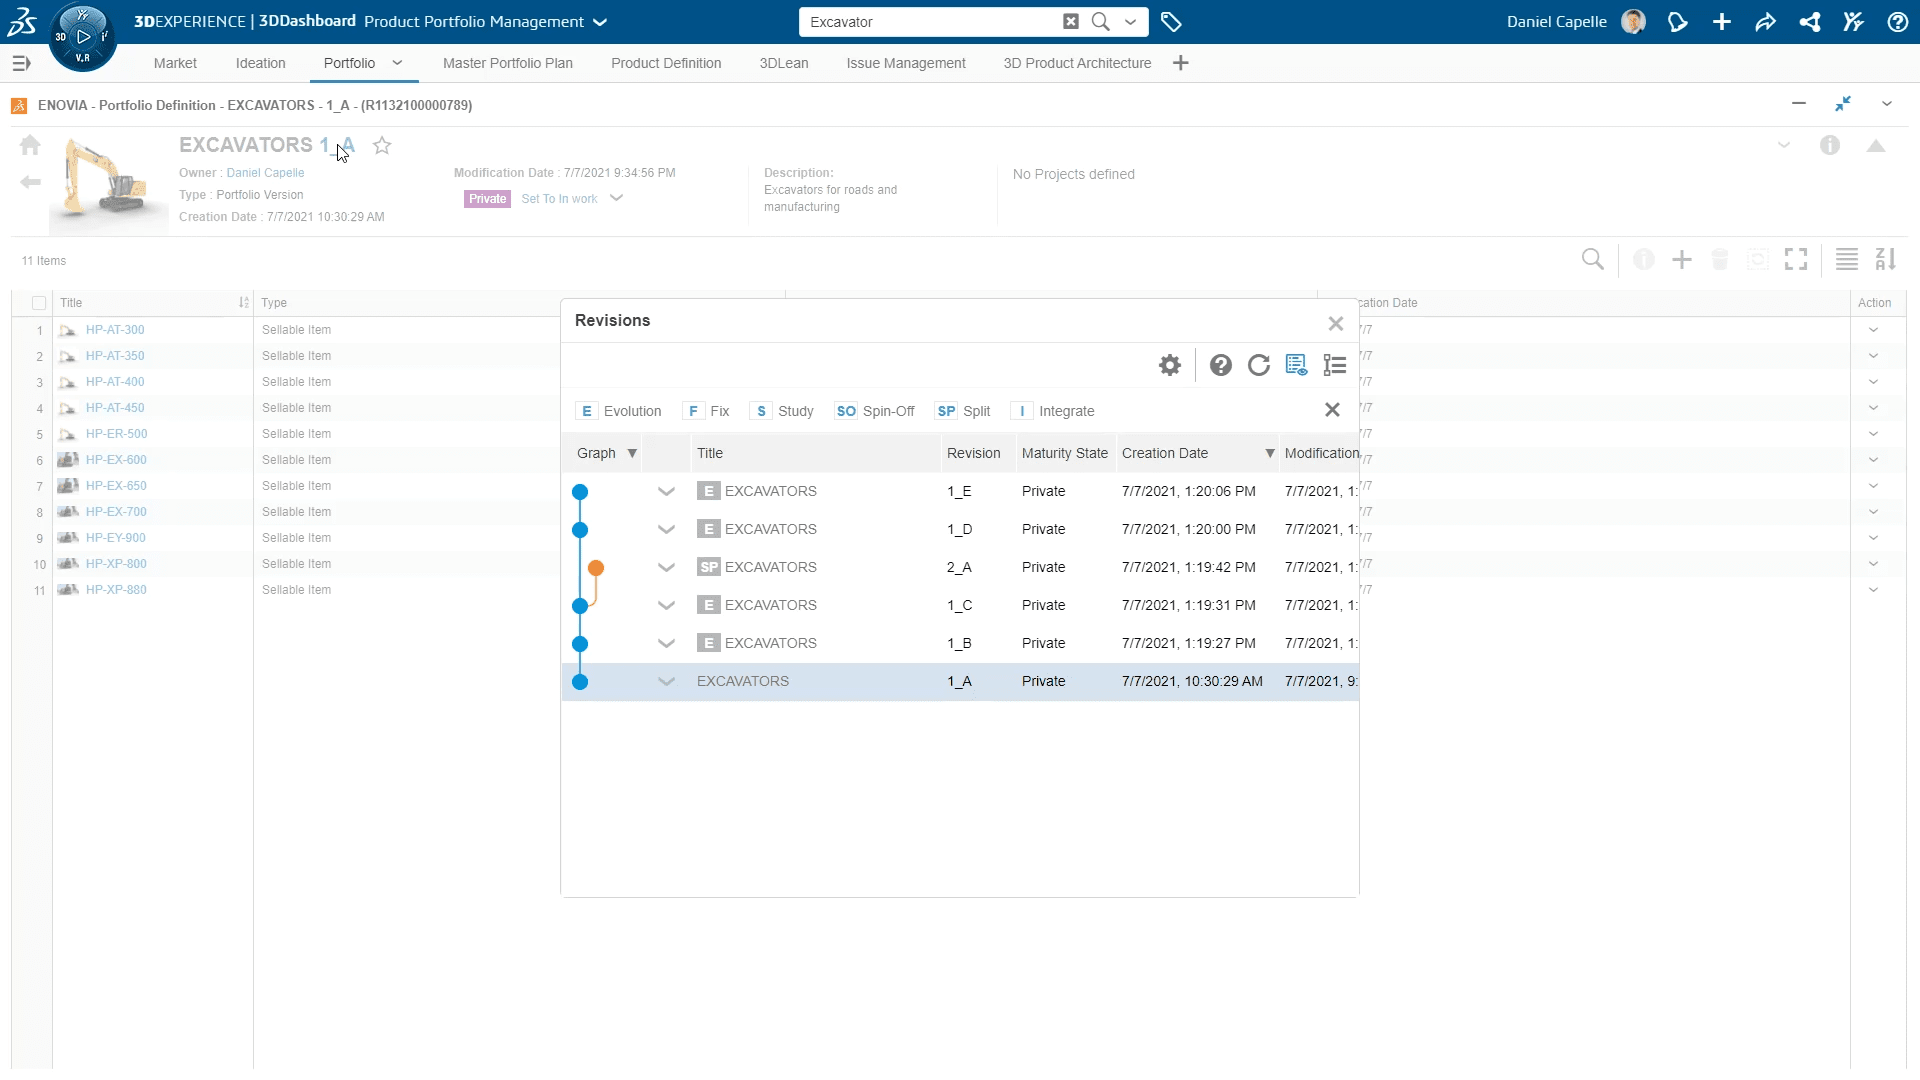Click the tag icon beside search

(1171, 22)
